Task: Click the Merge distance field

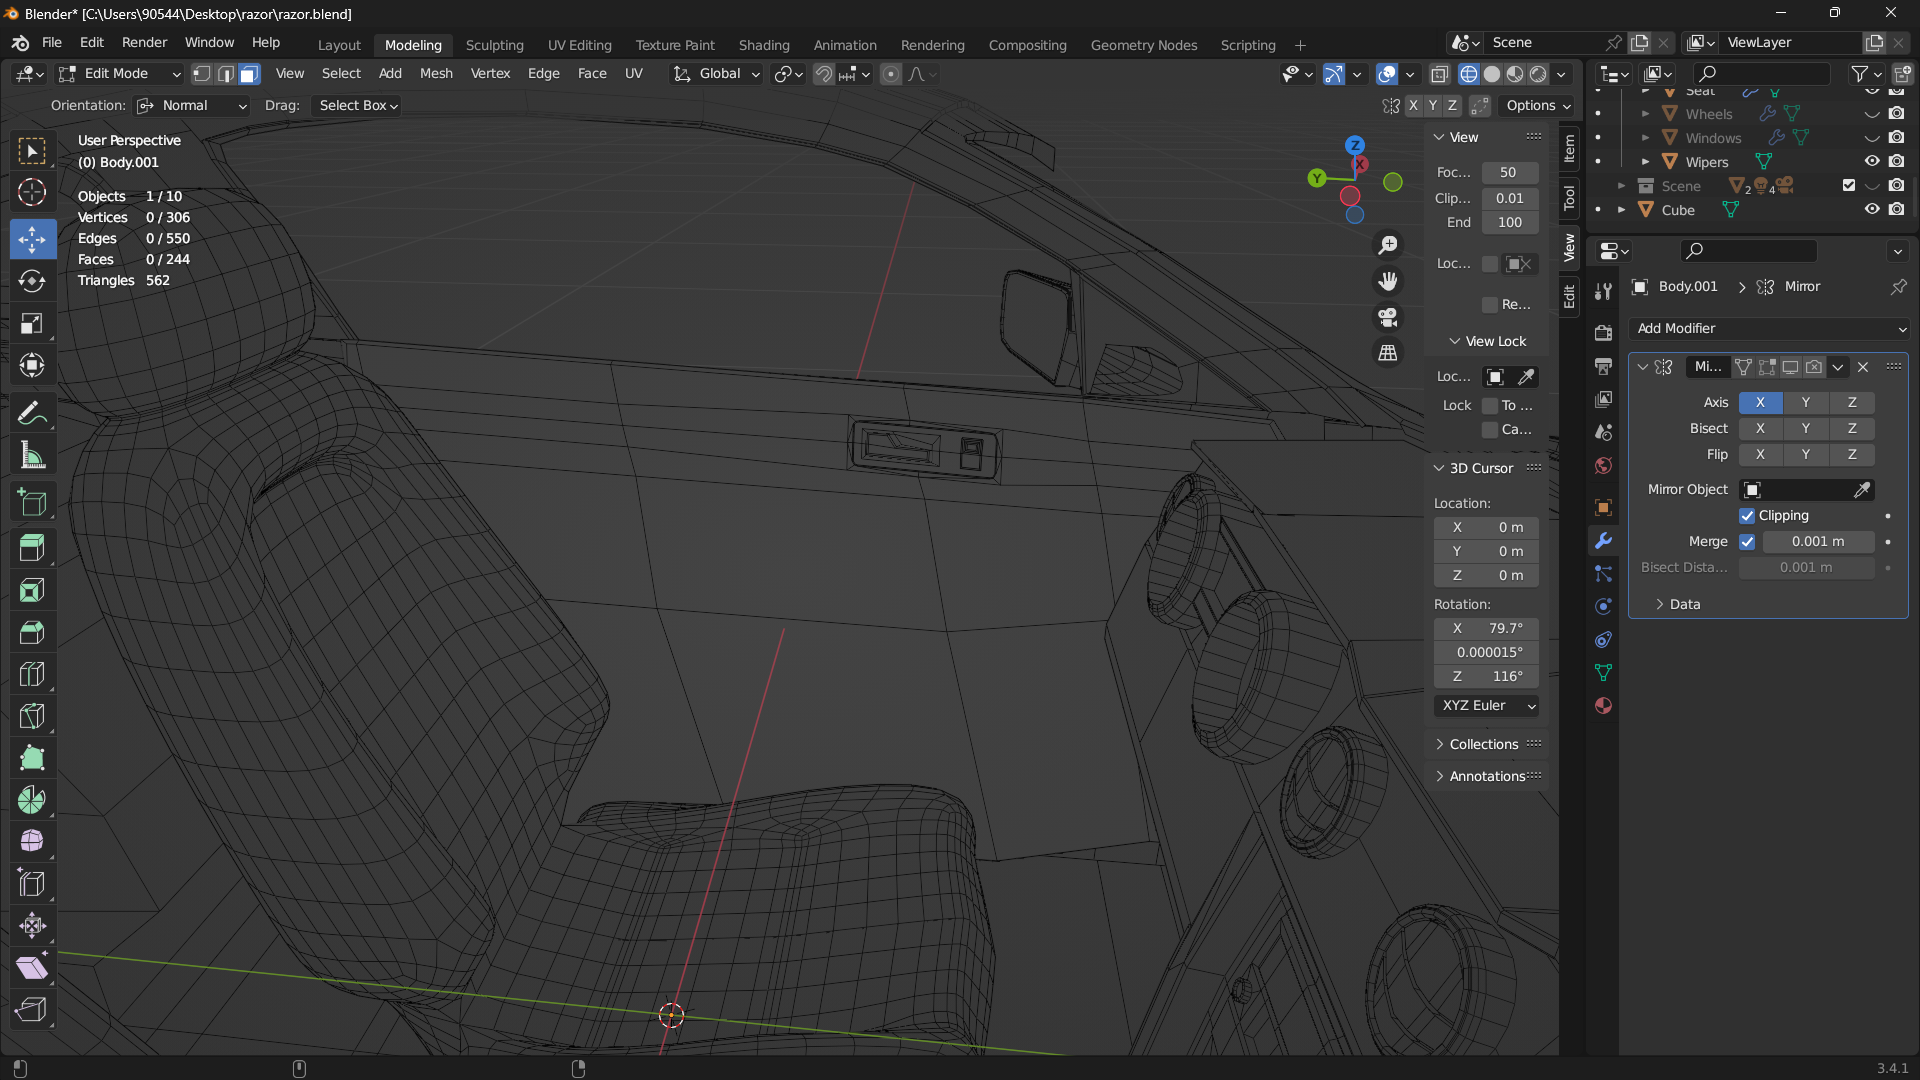Action: point(1817,542)
